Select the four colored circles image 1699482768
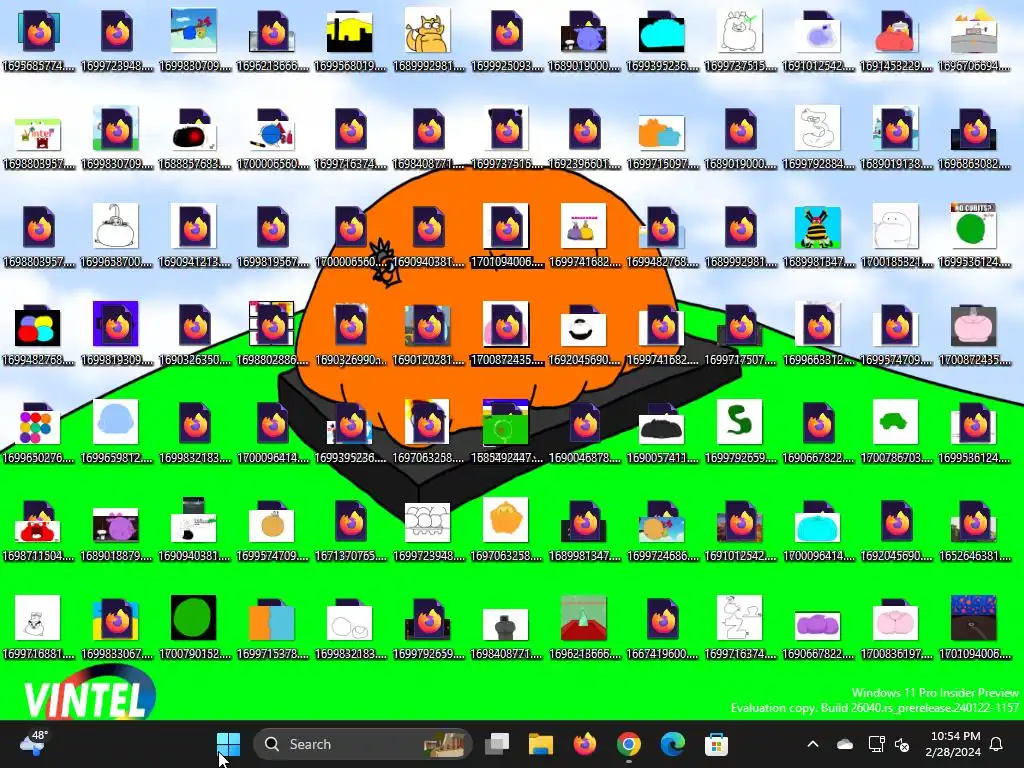The image size is (1024, 768). pyautogui.click(x=39, y=334)
